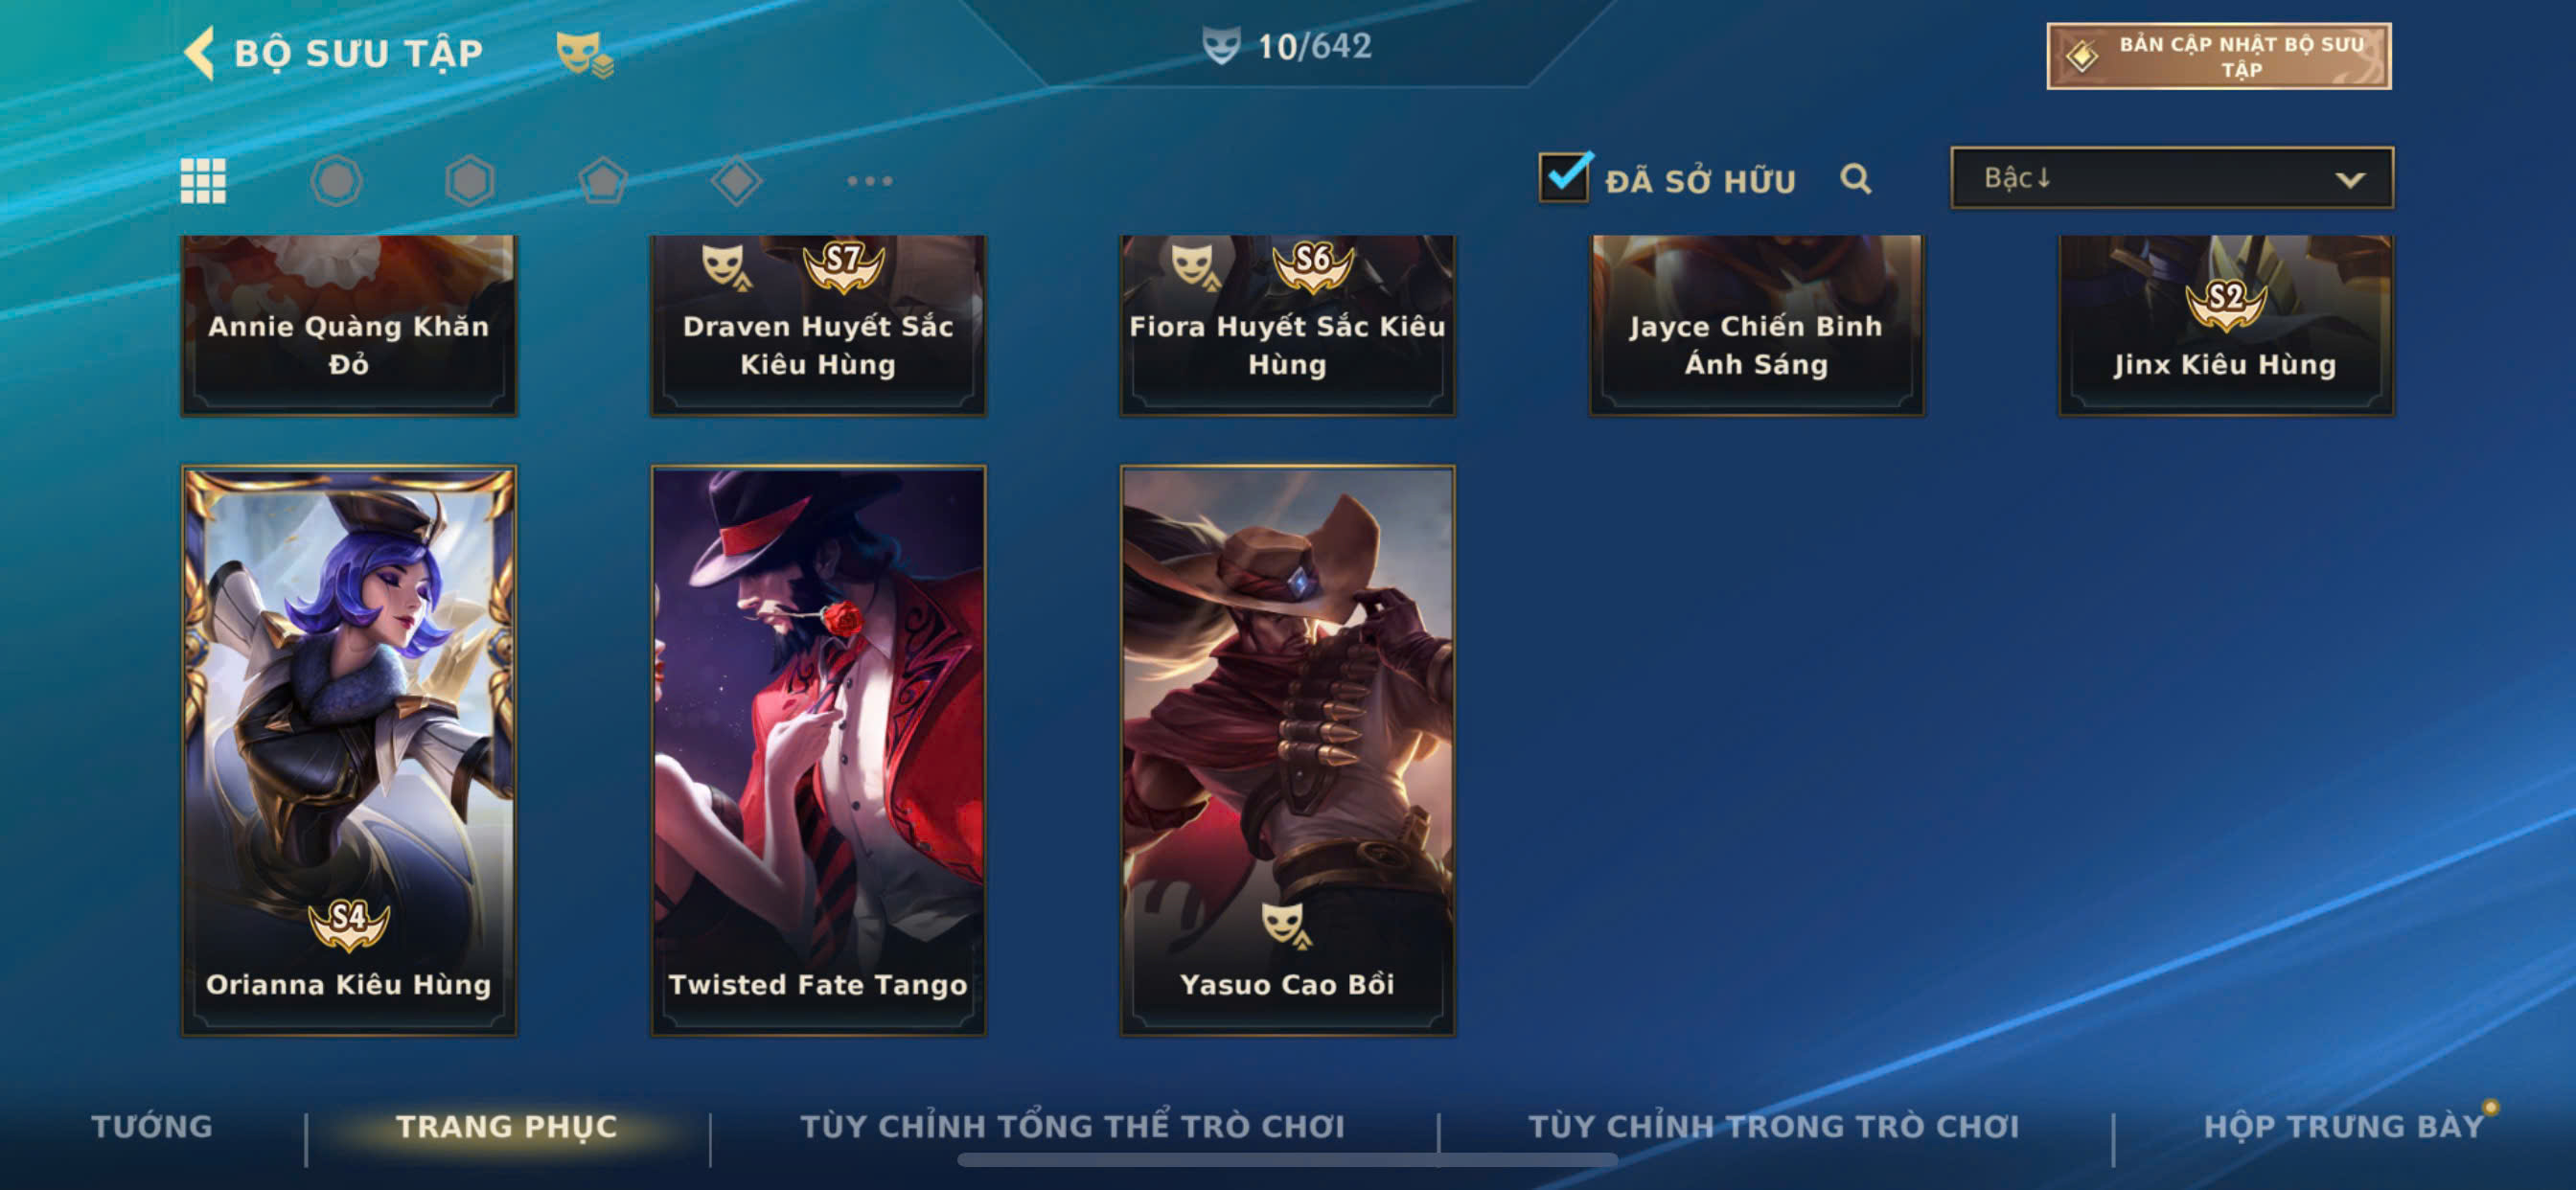Filter by the pentagon rarity icon
The height and width of the screenshot is (1190, 2576).
(603, 181)
